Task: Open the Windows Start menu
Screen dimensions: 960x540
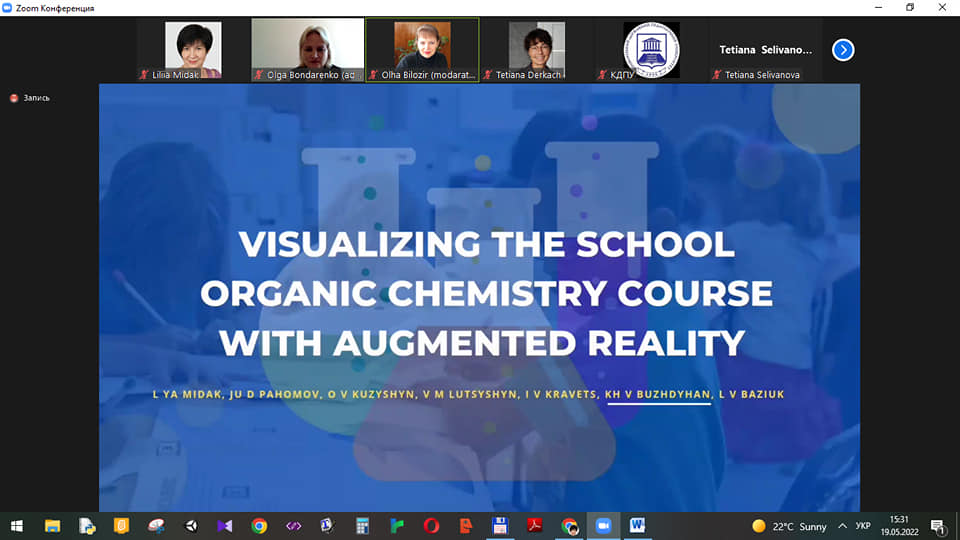Action: click(17, 525)
